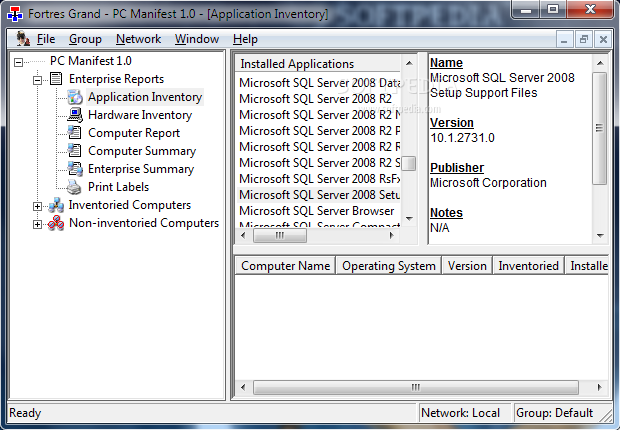The height and width of the screenshot is (430, 620).
Task: Click the version value 10.1.2731.0
Action: [462, 138]
